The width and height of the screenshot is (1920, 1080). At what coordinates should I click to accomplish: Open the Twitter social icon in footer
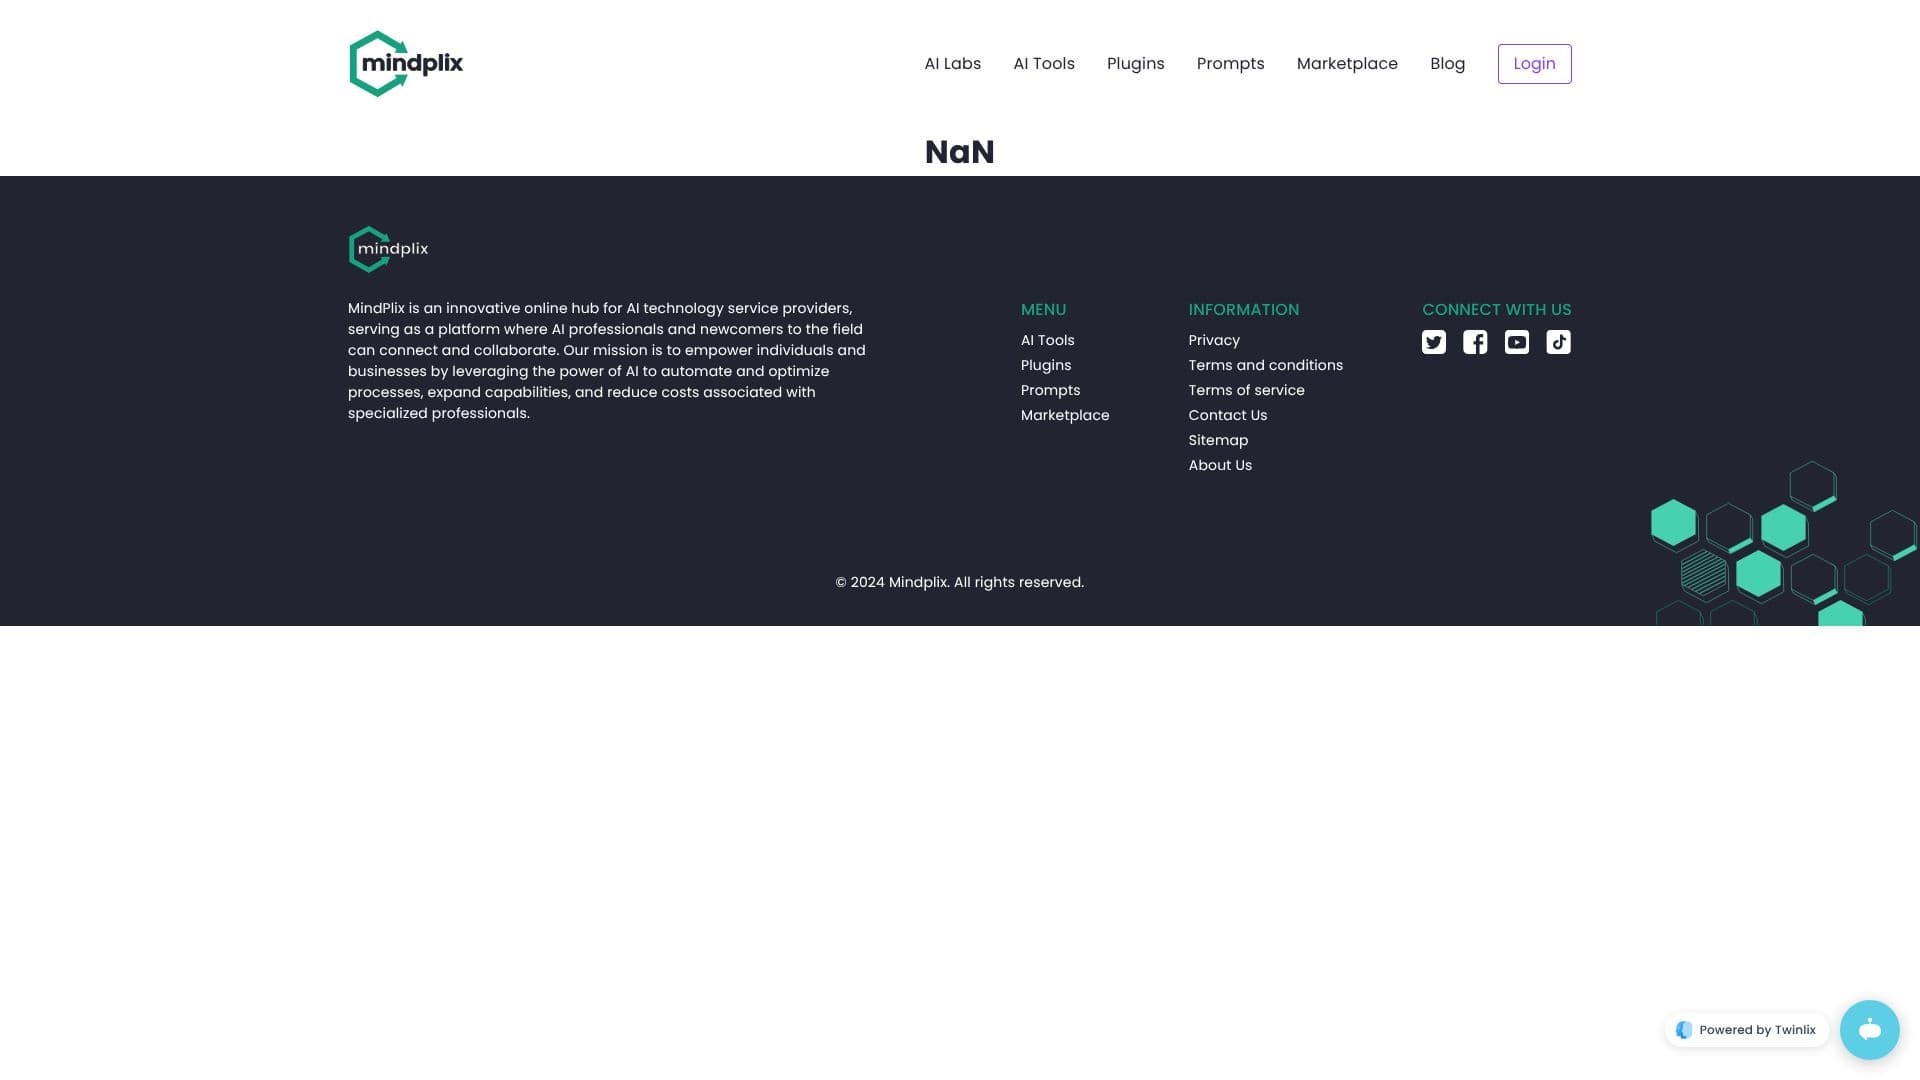tap(1433, 342)
